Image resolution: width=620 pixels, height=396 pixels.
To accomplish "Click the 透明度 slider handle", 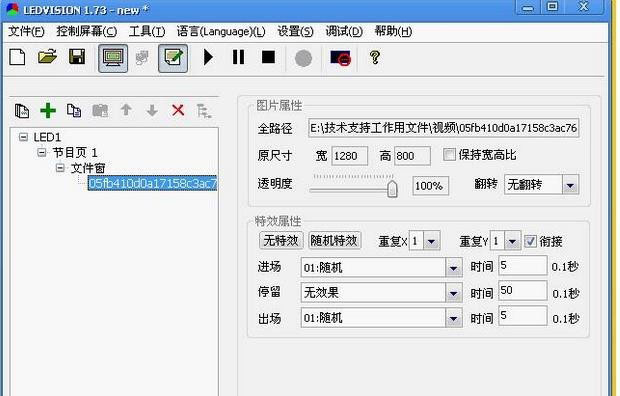I will [x=392, y=188].
